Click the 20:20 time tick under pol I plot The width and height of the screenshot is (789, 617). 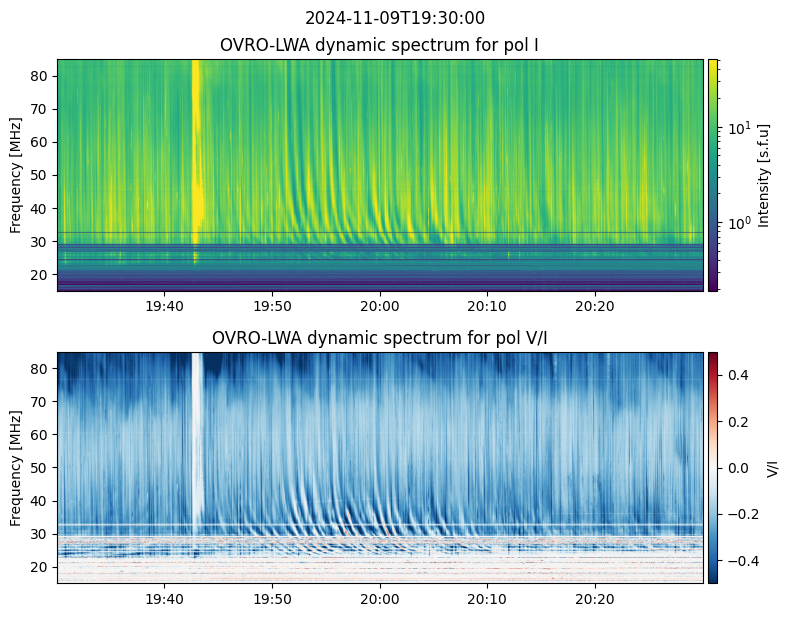pos(595,306)
